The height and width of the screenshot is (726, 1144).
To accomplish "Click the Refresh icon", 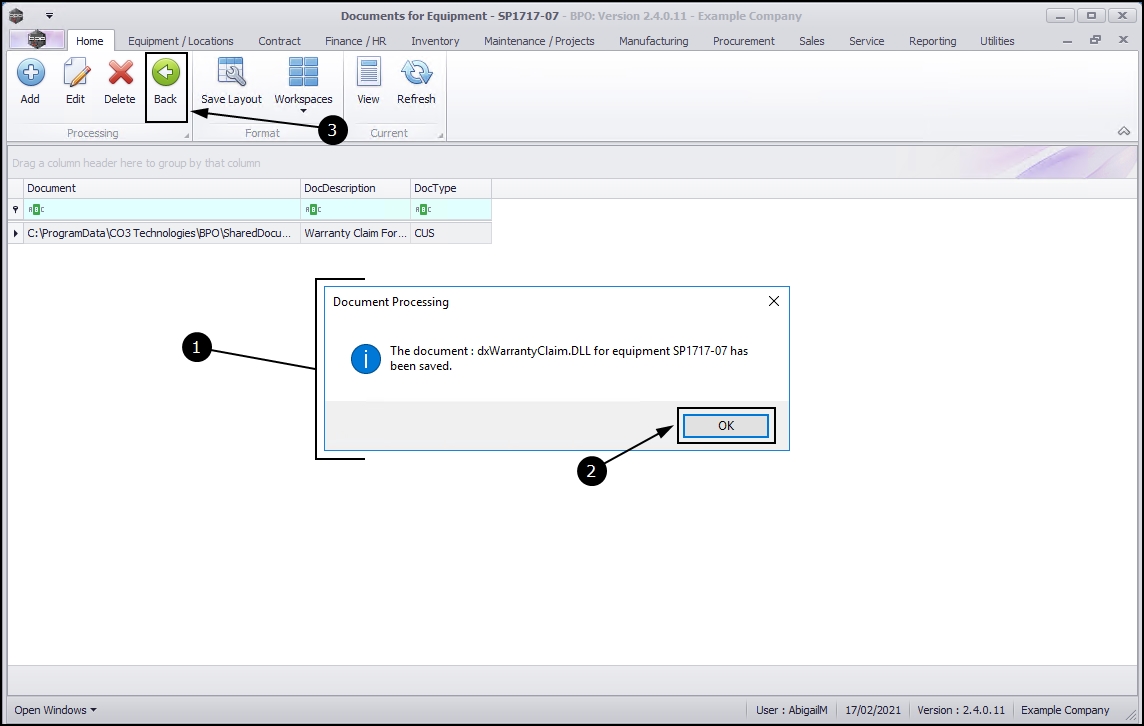I will 417,73.
